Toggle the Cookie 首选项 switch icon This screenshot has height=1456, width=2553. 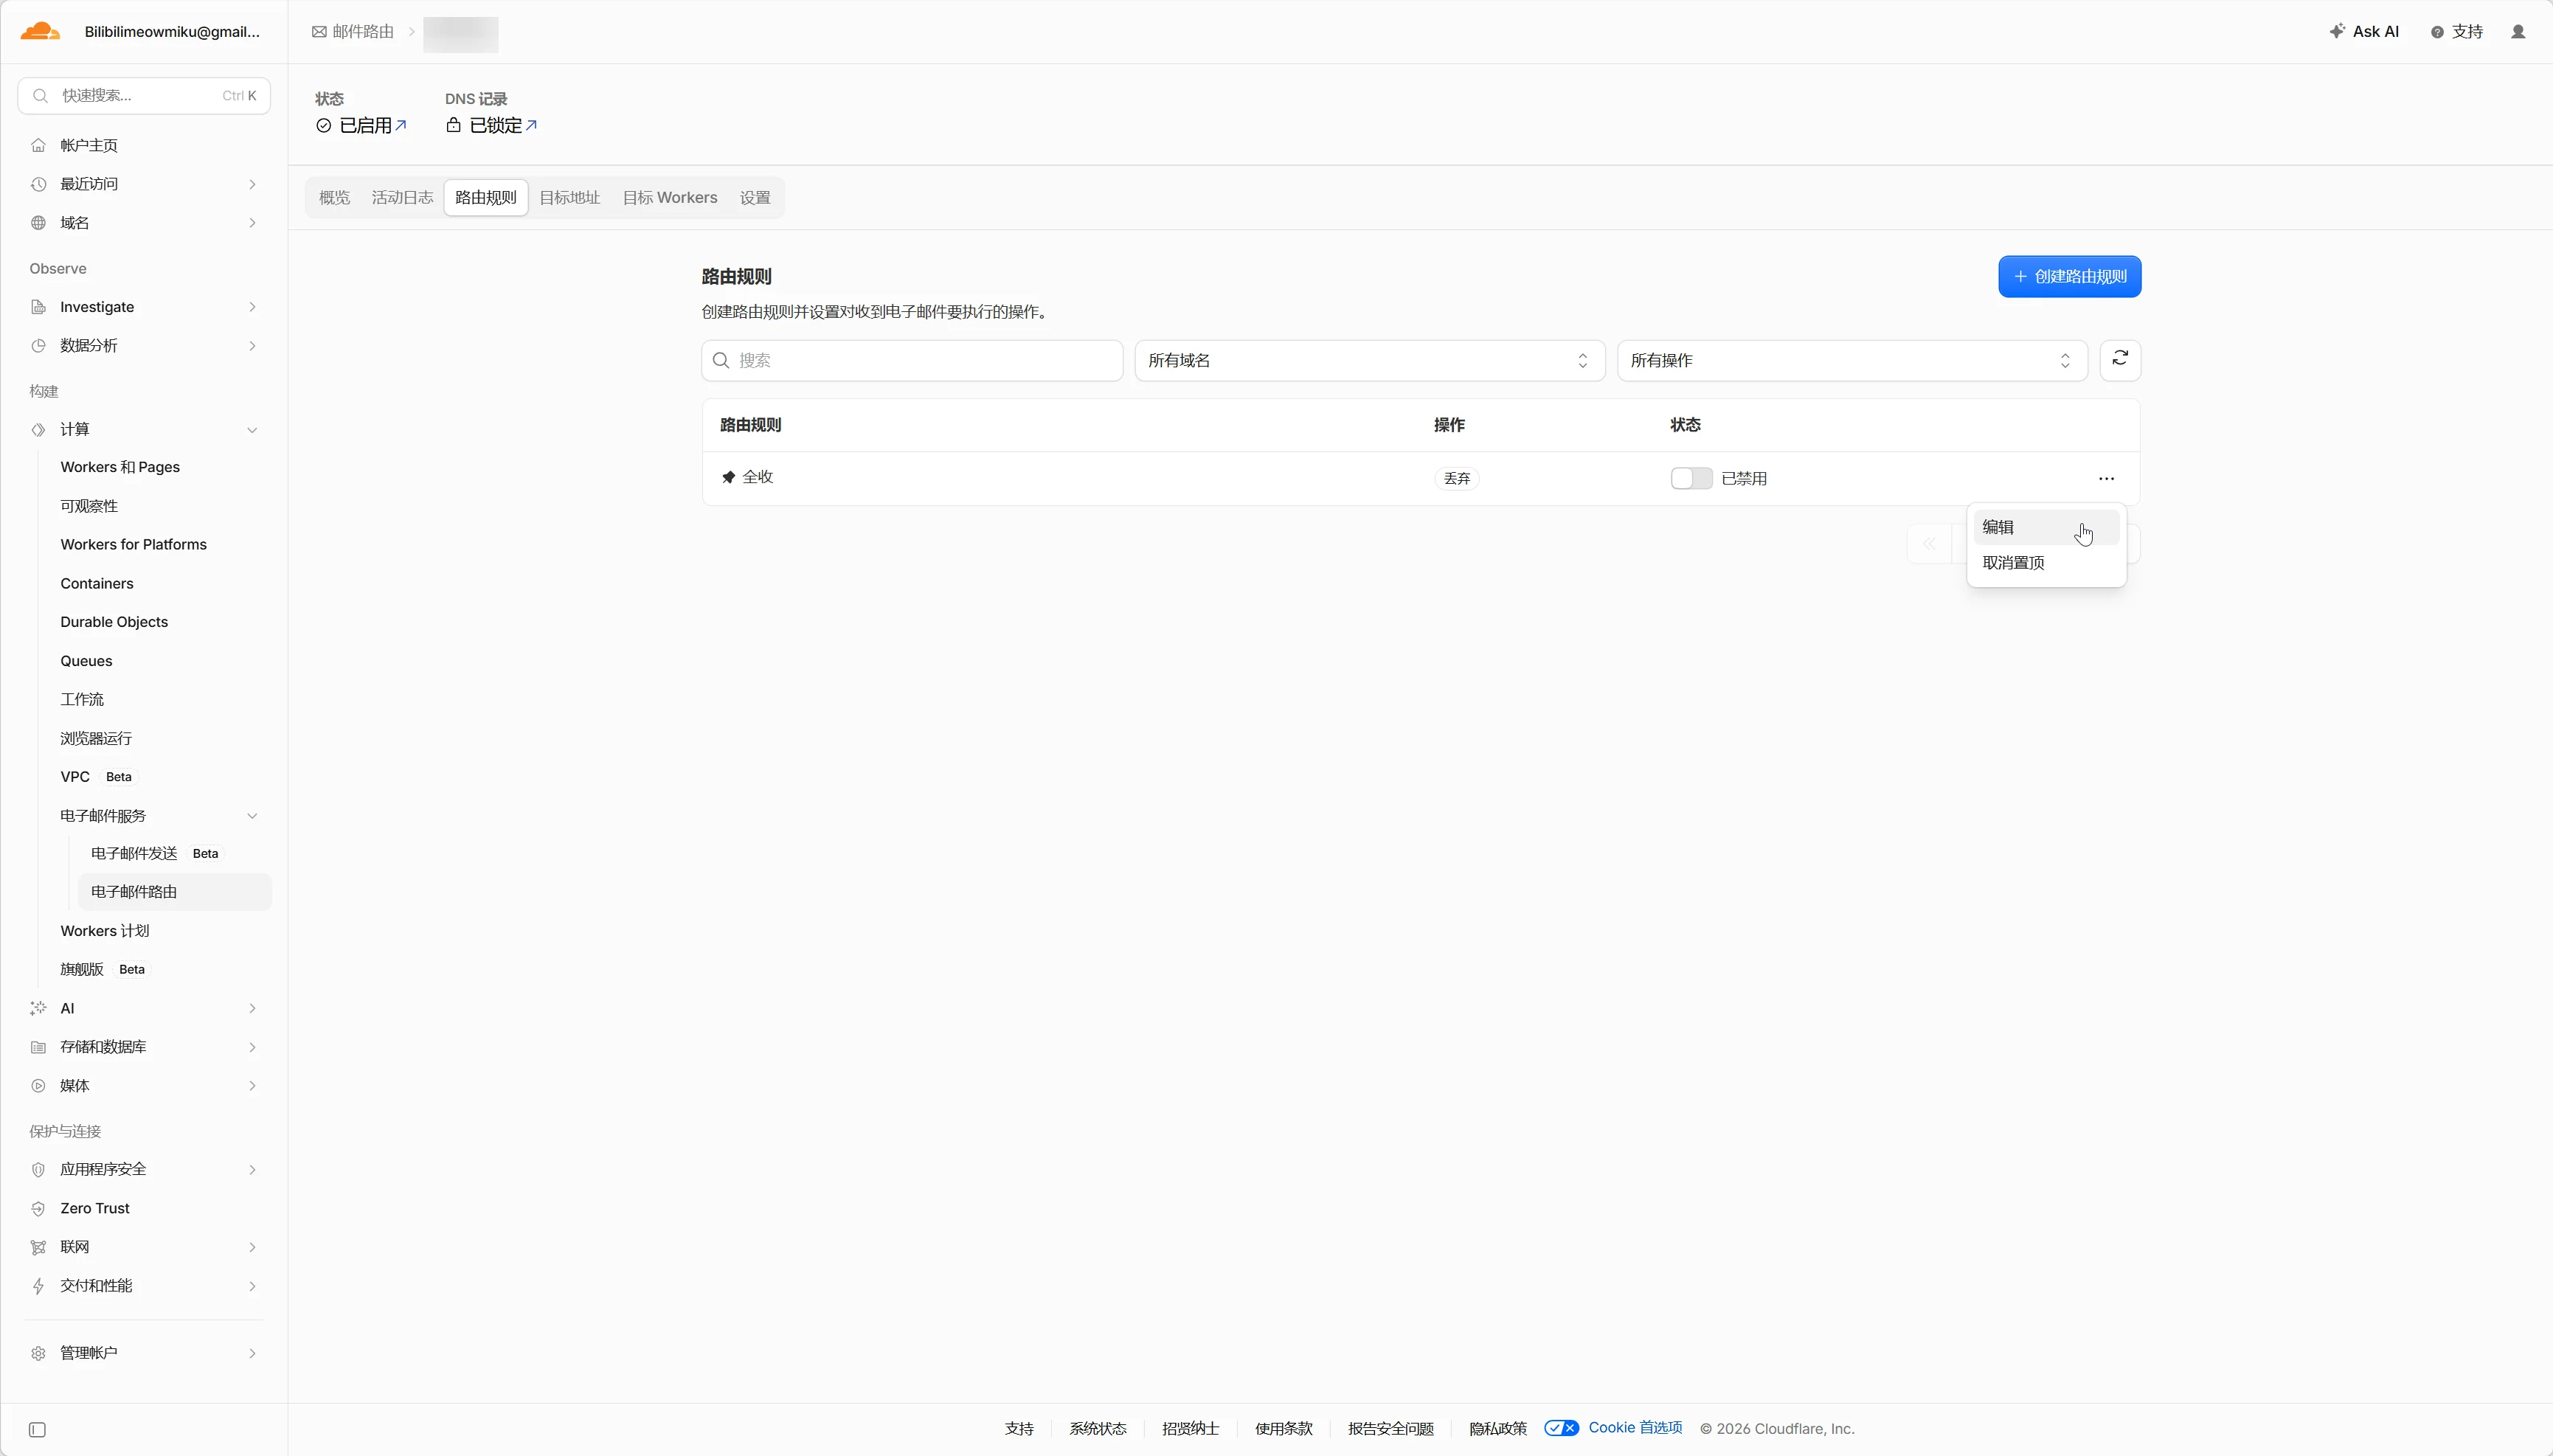click(1561, 1428)
